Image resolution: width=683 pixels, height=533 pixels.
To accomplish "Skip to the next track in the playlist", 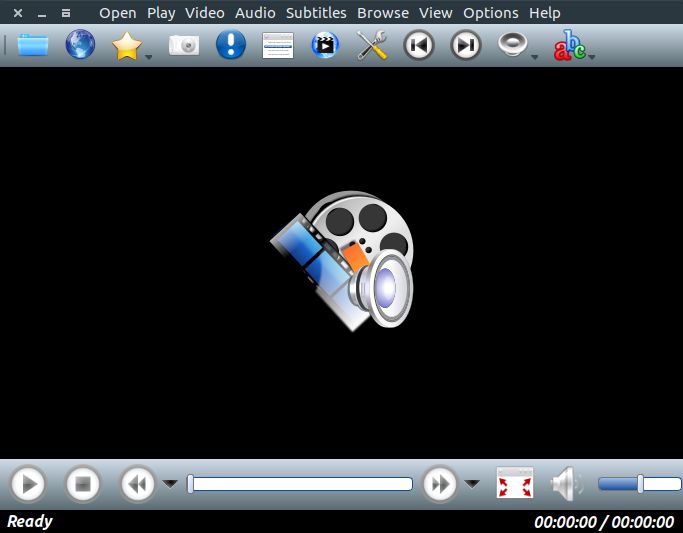I will 466,45.
